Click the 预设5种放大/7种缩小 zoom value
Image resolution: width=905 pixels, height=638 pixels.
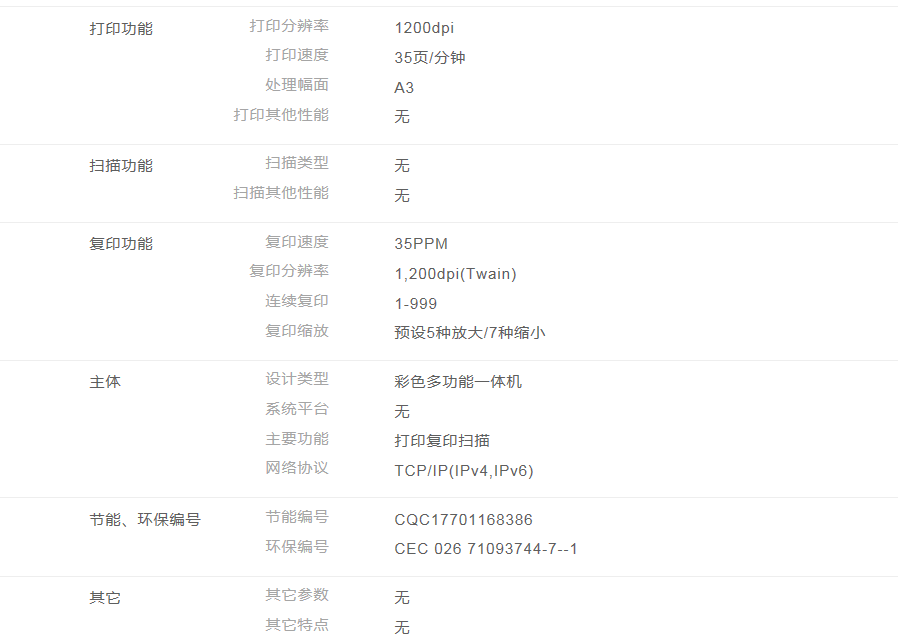pyautogui.click(x=470, y=333)
